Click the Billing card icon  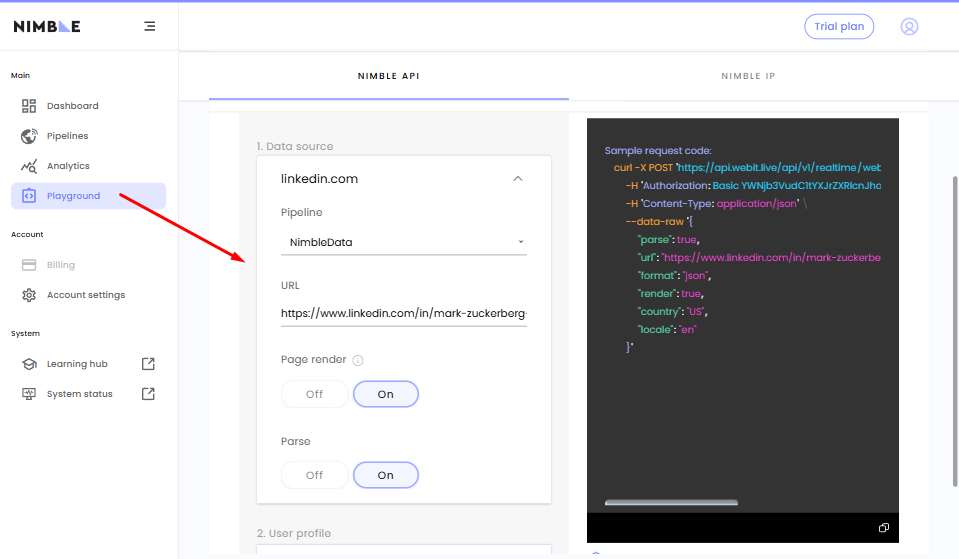[29, 265]
